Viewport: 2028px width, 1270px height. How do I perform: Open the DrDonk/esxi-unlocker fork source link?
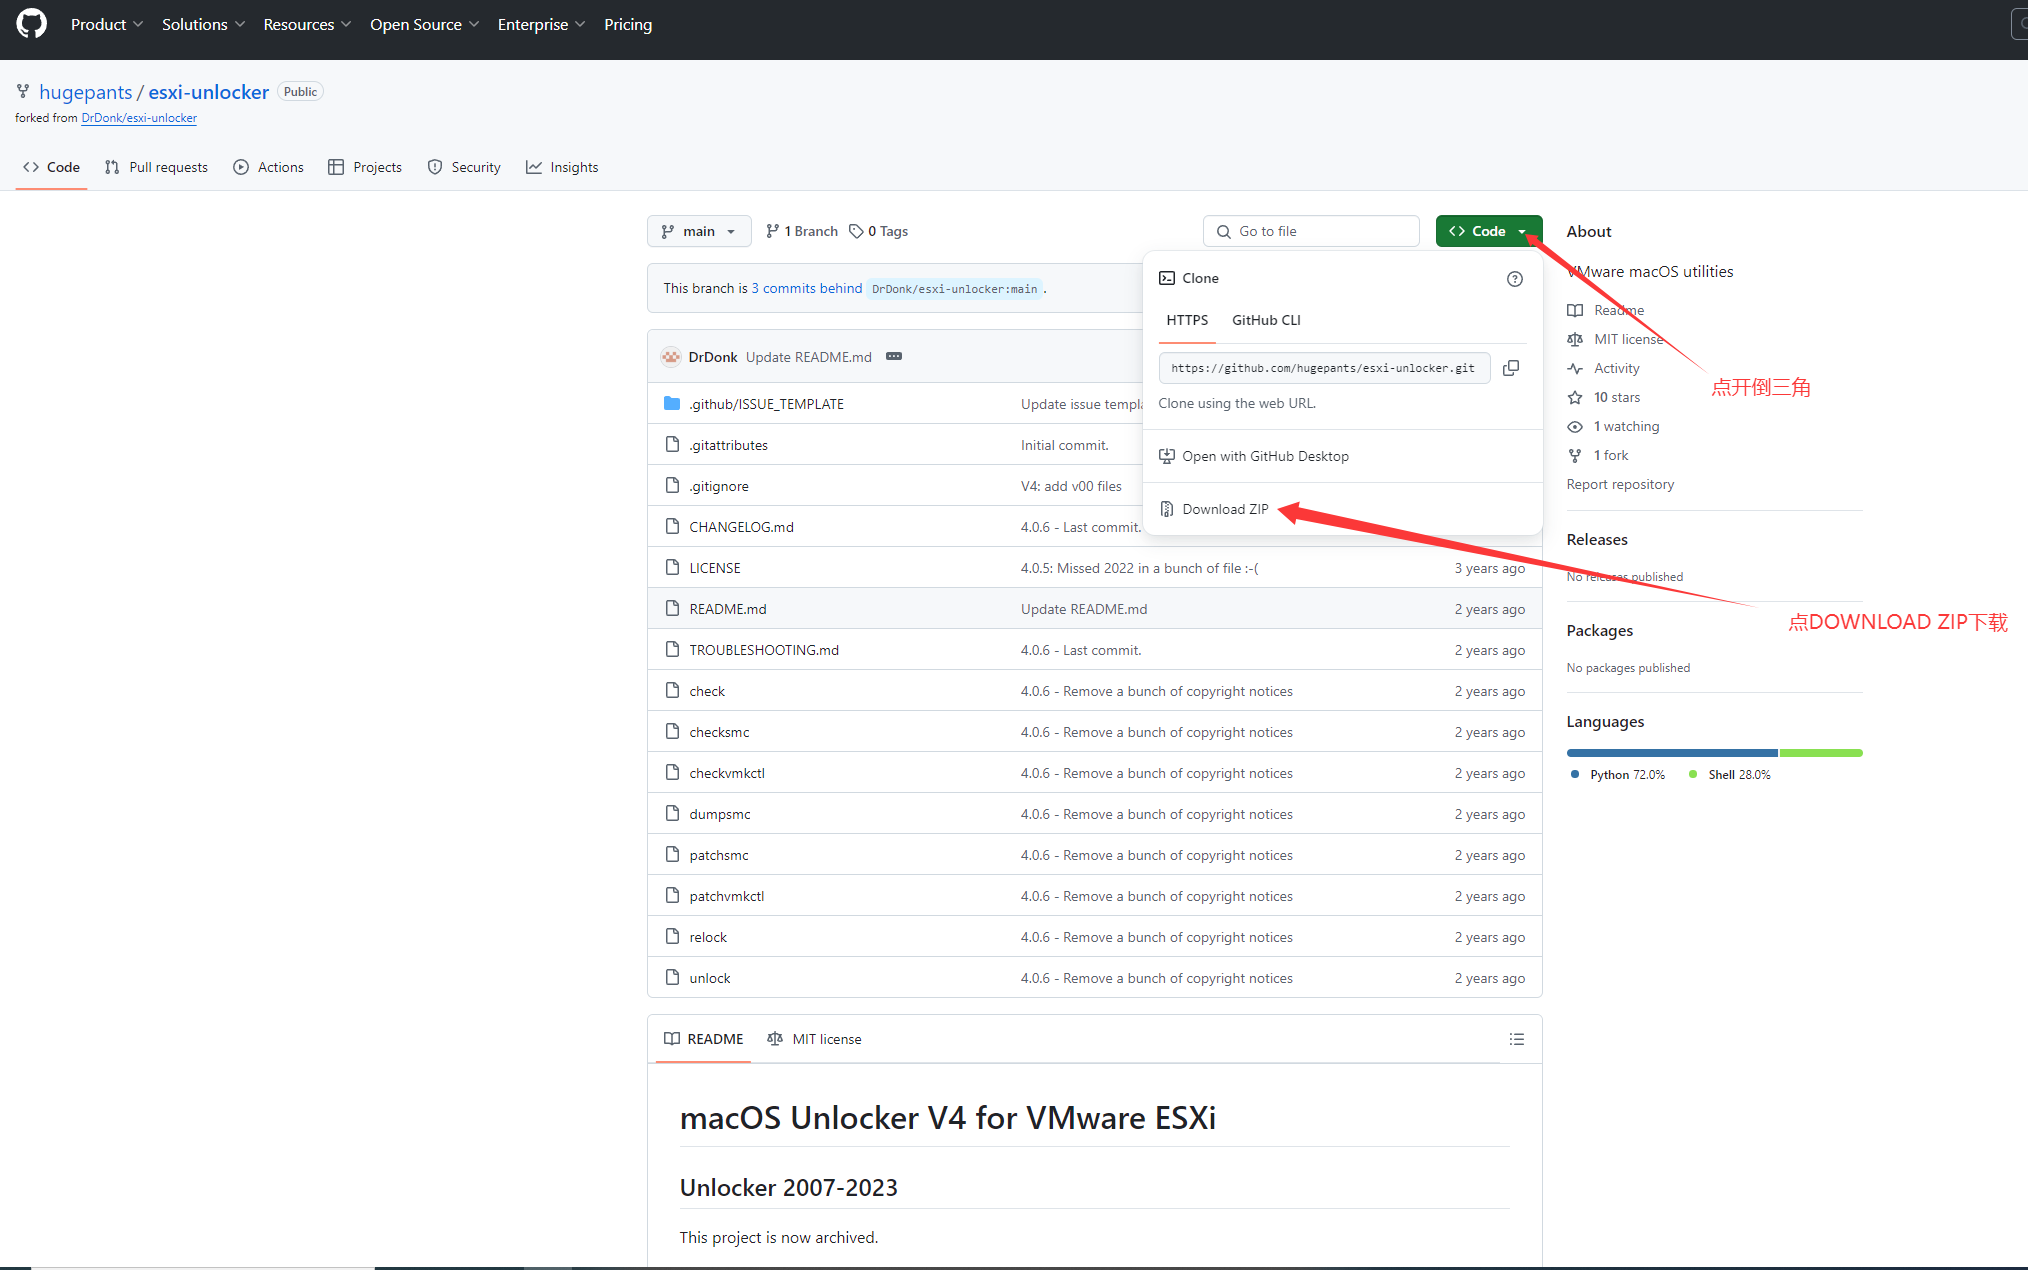click(139, 118)
